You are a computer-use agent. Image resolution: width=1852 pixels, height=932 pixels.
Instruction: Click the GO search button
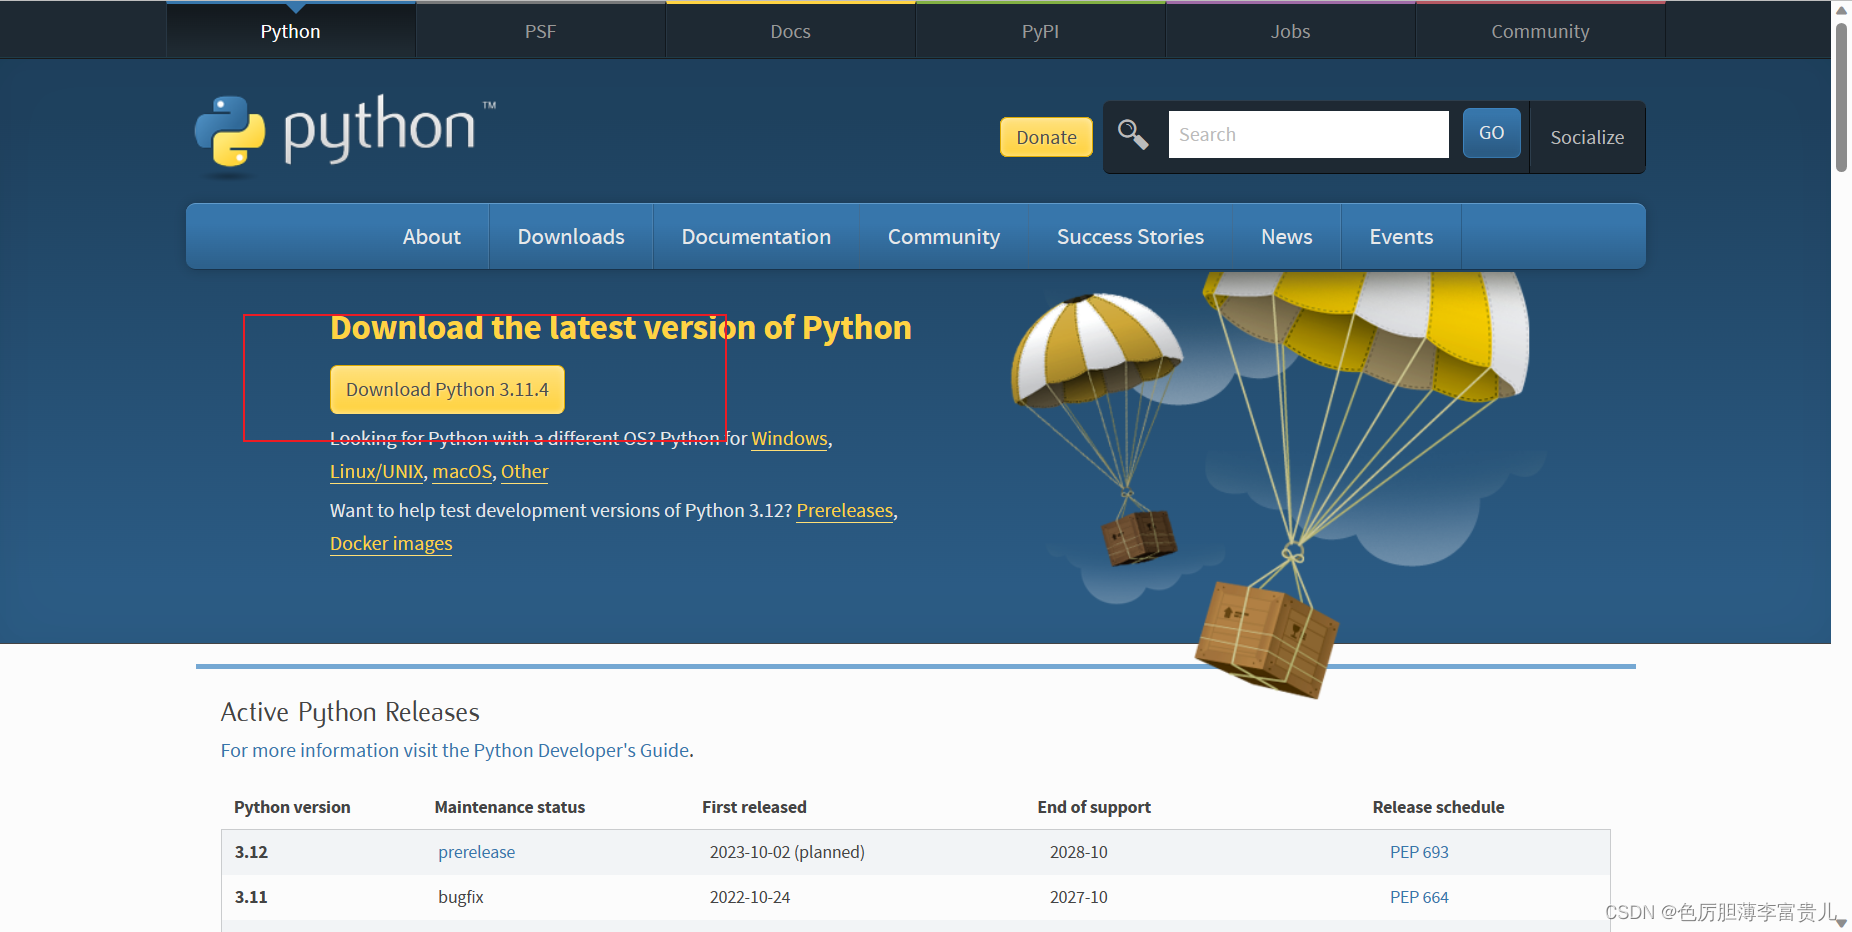1491,133
